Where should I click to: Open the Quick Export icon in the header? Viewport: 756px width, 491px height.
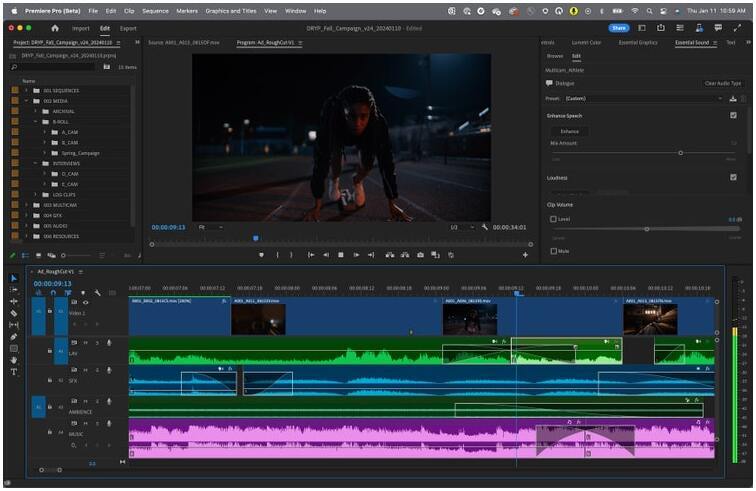click(x=661, y=28)
